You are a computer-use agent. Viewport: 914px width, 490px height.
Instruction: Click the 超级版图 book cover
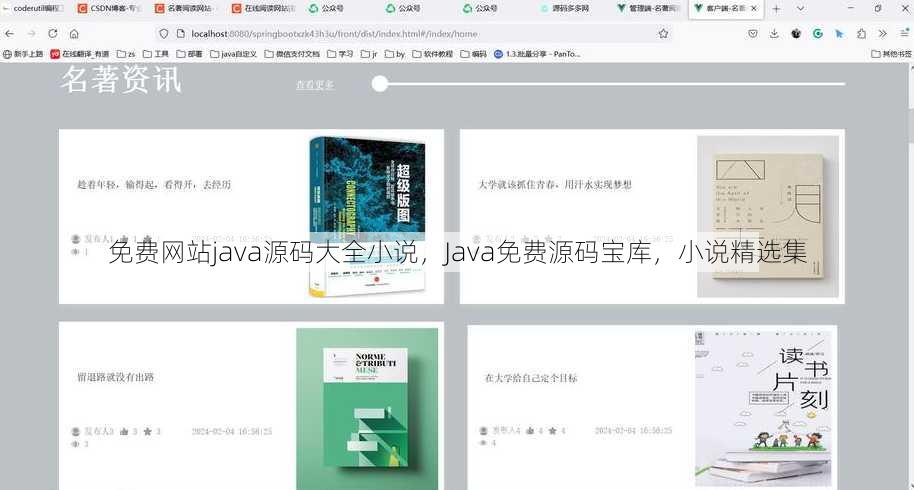367,216
